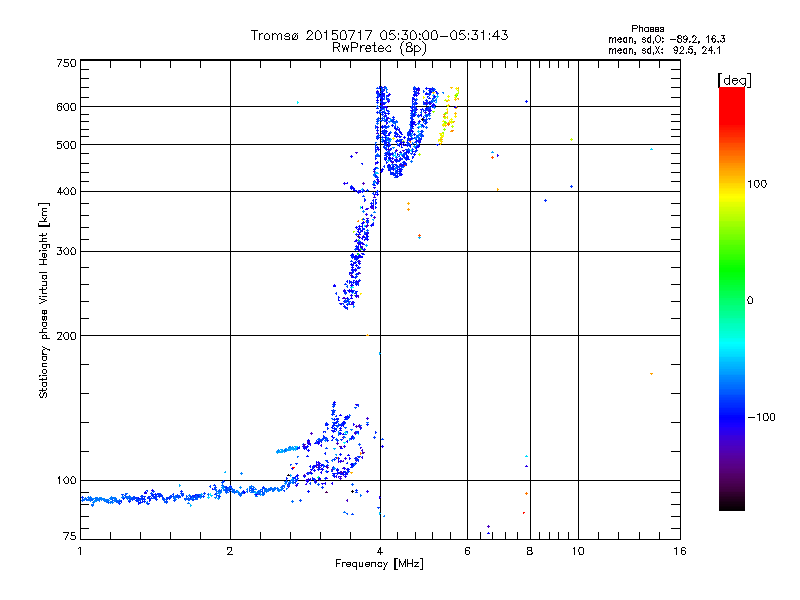
Task: Click the 'Stationary phase Virtual Height [km]' label
Action: pyautogui.click(x=44, y=300)
